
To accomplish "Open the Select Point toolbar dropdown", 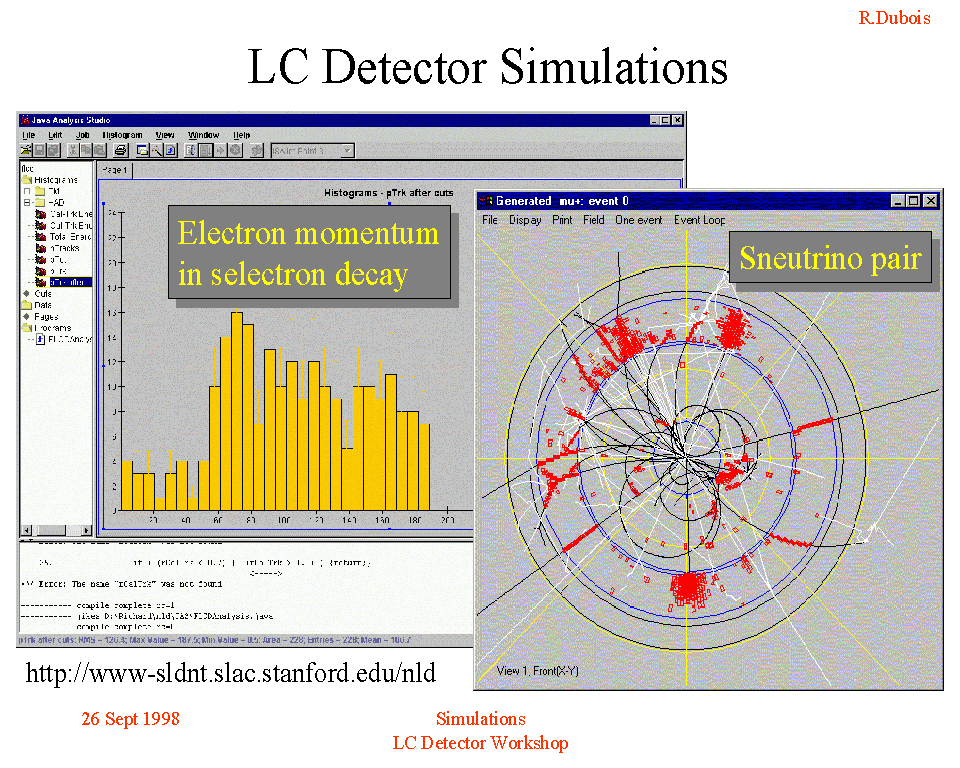I will [x=347, y=150].
